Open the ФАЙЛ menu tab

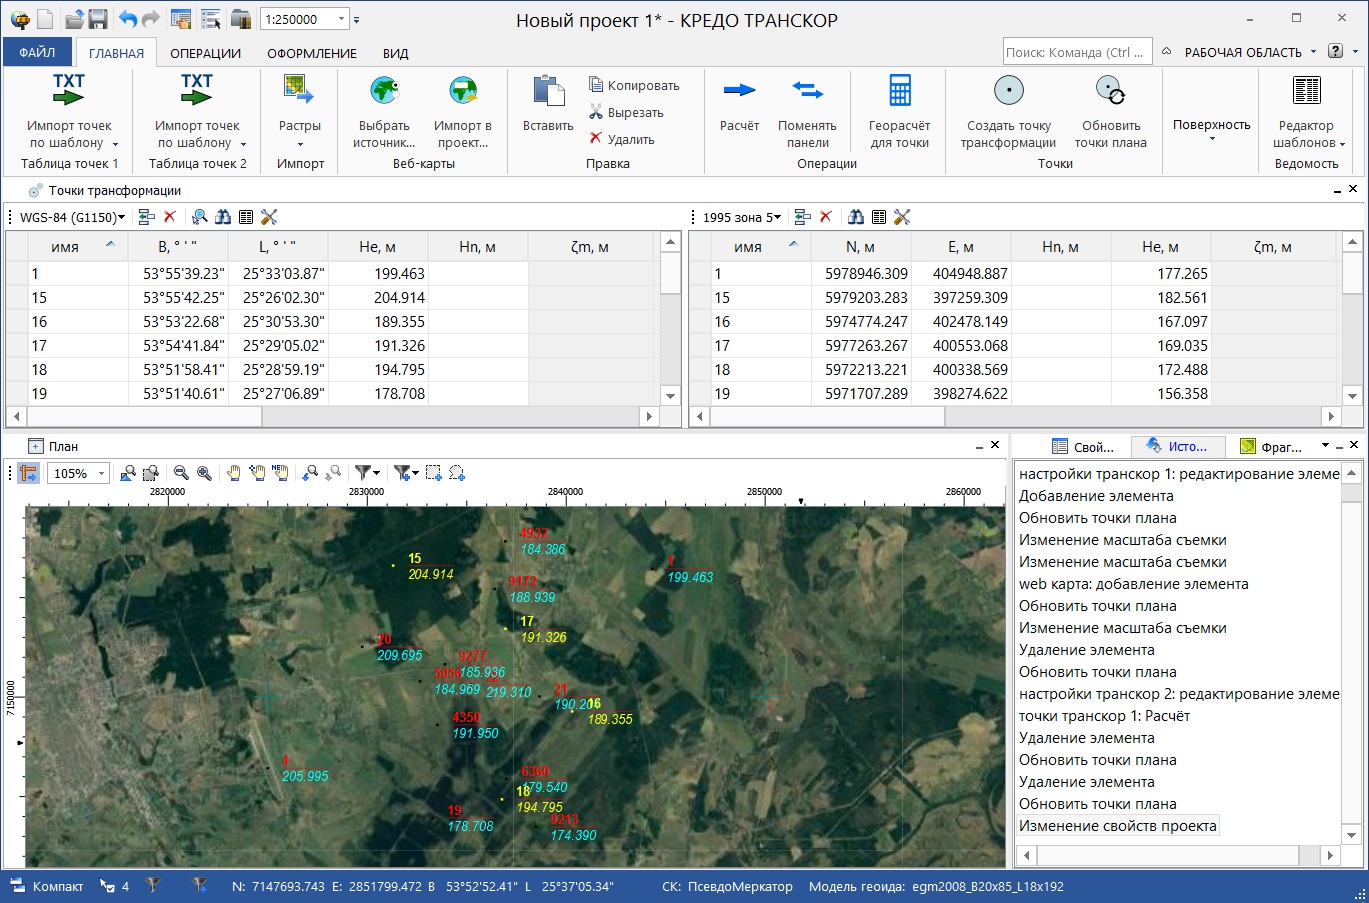click(37, 52)
